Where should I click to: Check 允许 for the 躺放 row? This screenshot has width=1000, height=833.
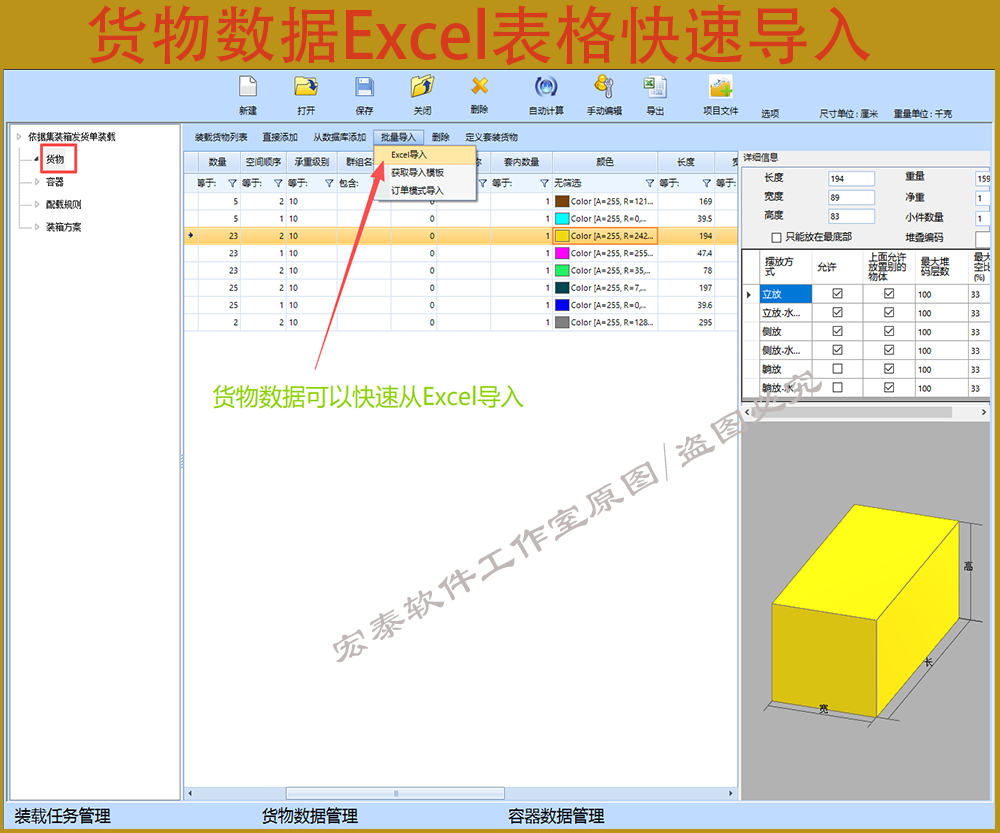(837, 369)
